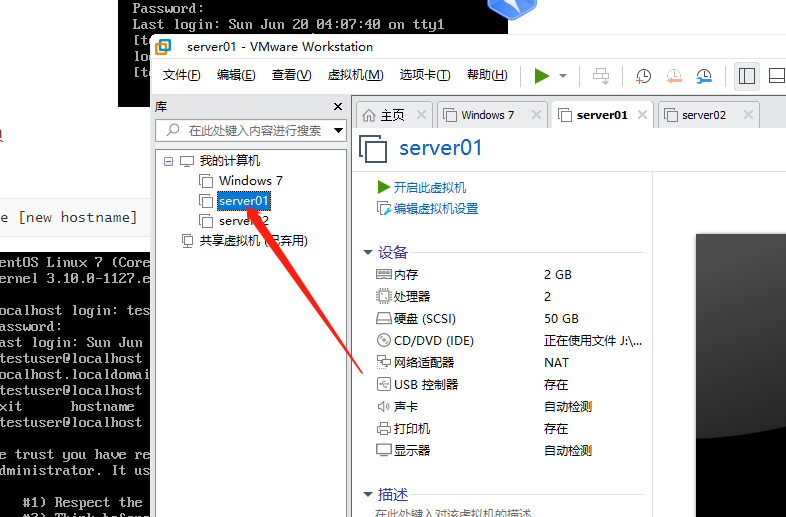Click the description text field under 描述
This screenshot has height=517, width=786.
(x=453, y=512)
